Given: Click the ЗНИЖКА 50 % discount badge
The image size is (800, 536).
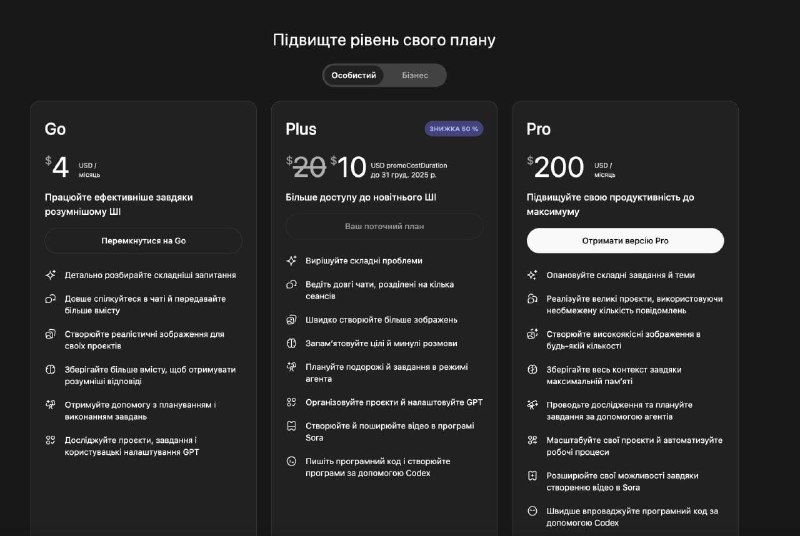Looking at the screenshot, I should 454,129.
